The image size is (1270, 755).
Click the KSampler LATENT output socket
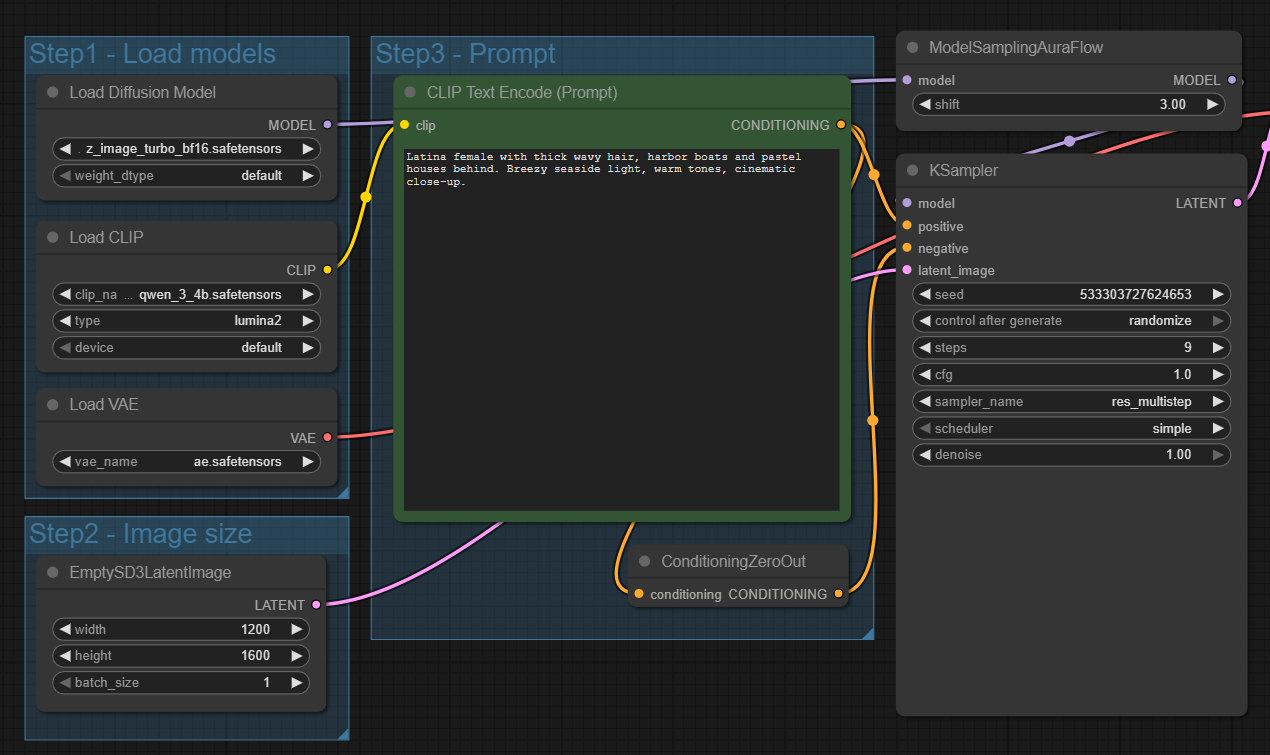pos(1238,203)
